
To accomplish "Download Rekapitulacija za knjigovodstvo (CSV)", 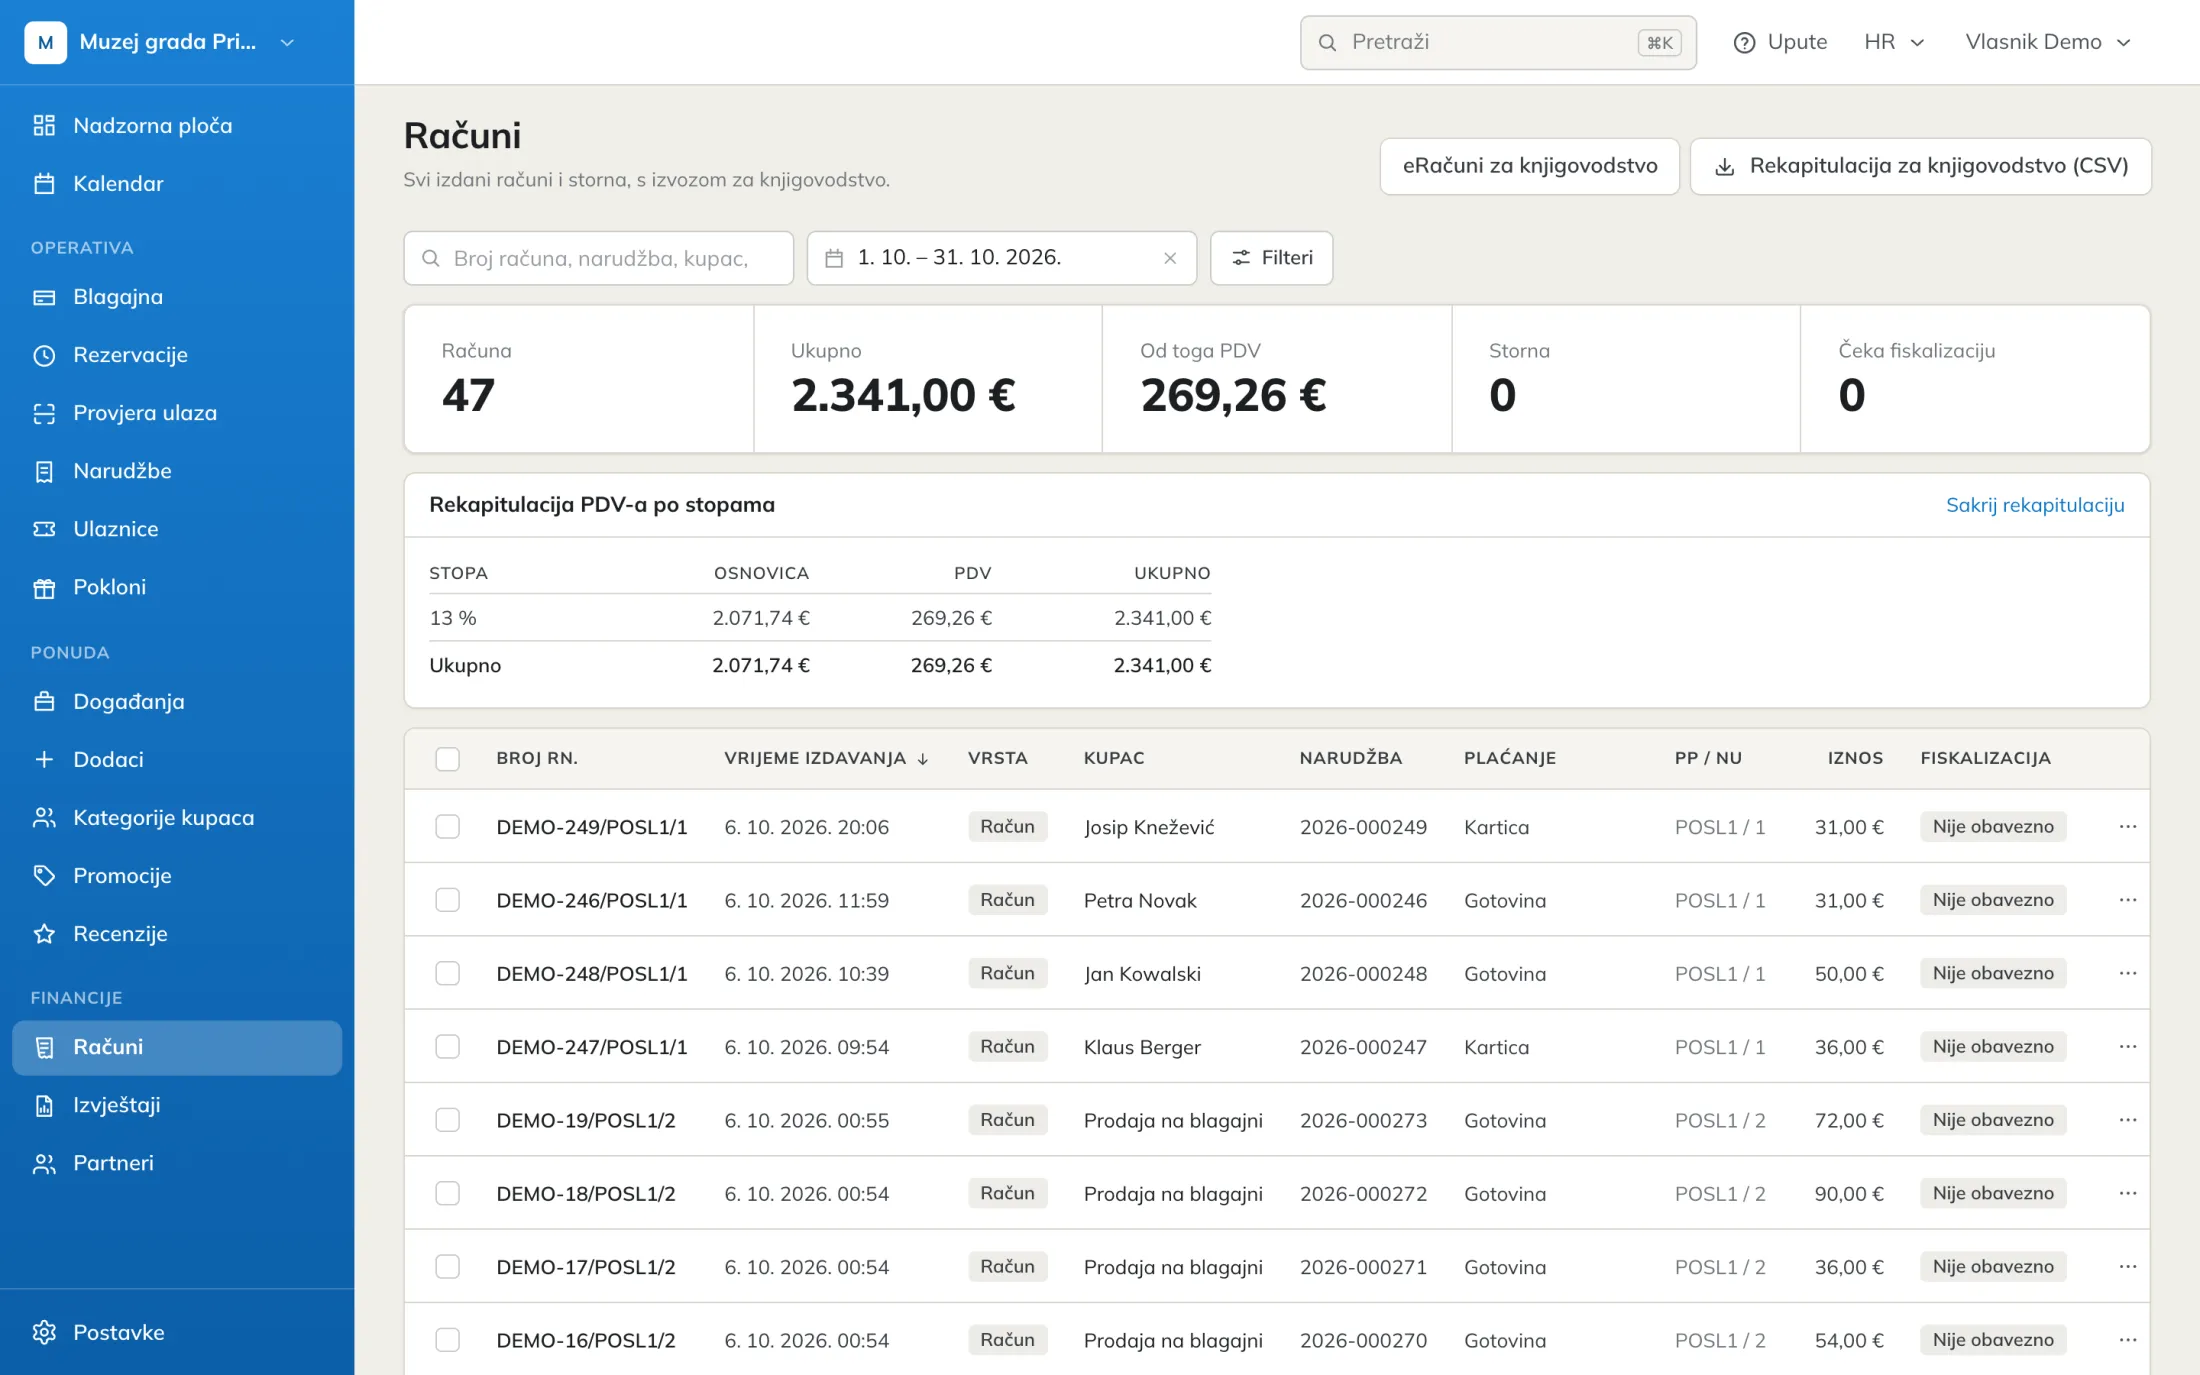I will (x=1920, y=166).
